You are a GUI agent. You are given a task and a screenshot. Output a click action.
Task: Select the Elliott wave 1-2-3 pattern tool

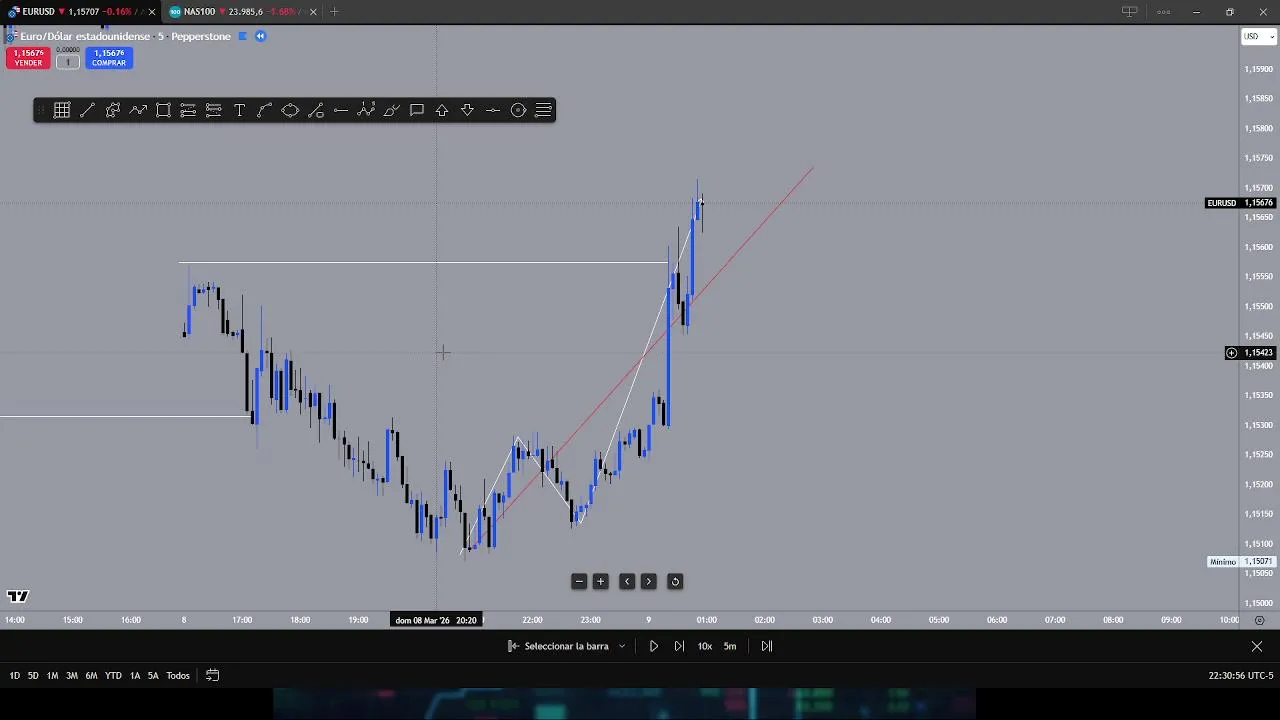366,110
